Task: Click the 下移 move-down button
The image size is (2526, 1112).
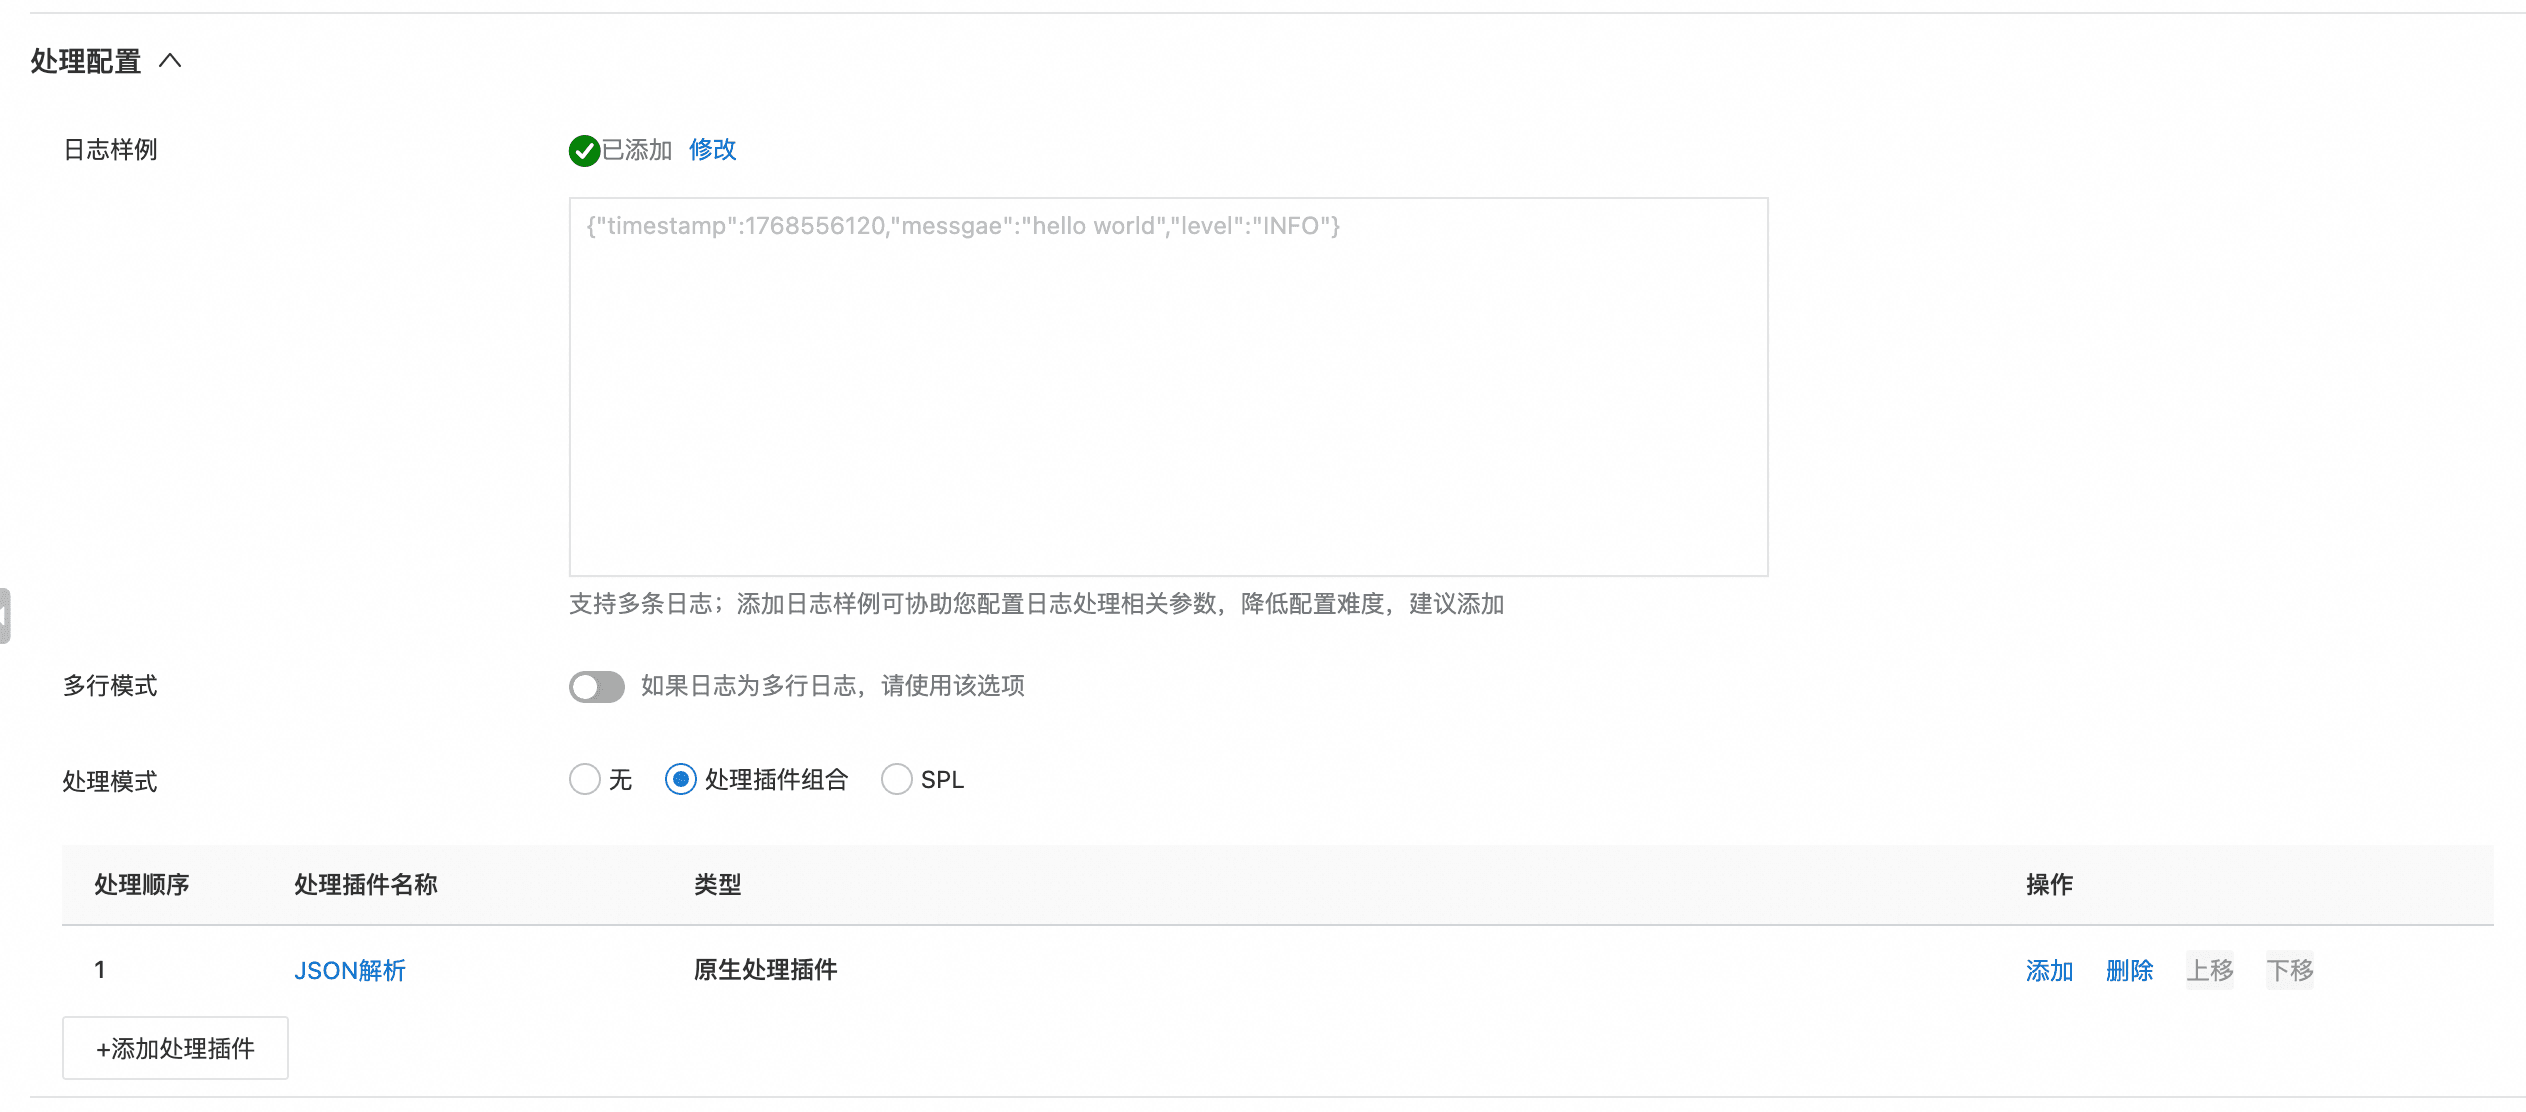Action: pyautogui.click(x=2289, y=971)
